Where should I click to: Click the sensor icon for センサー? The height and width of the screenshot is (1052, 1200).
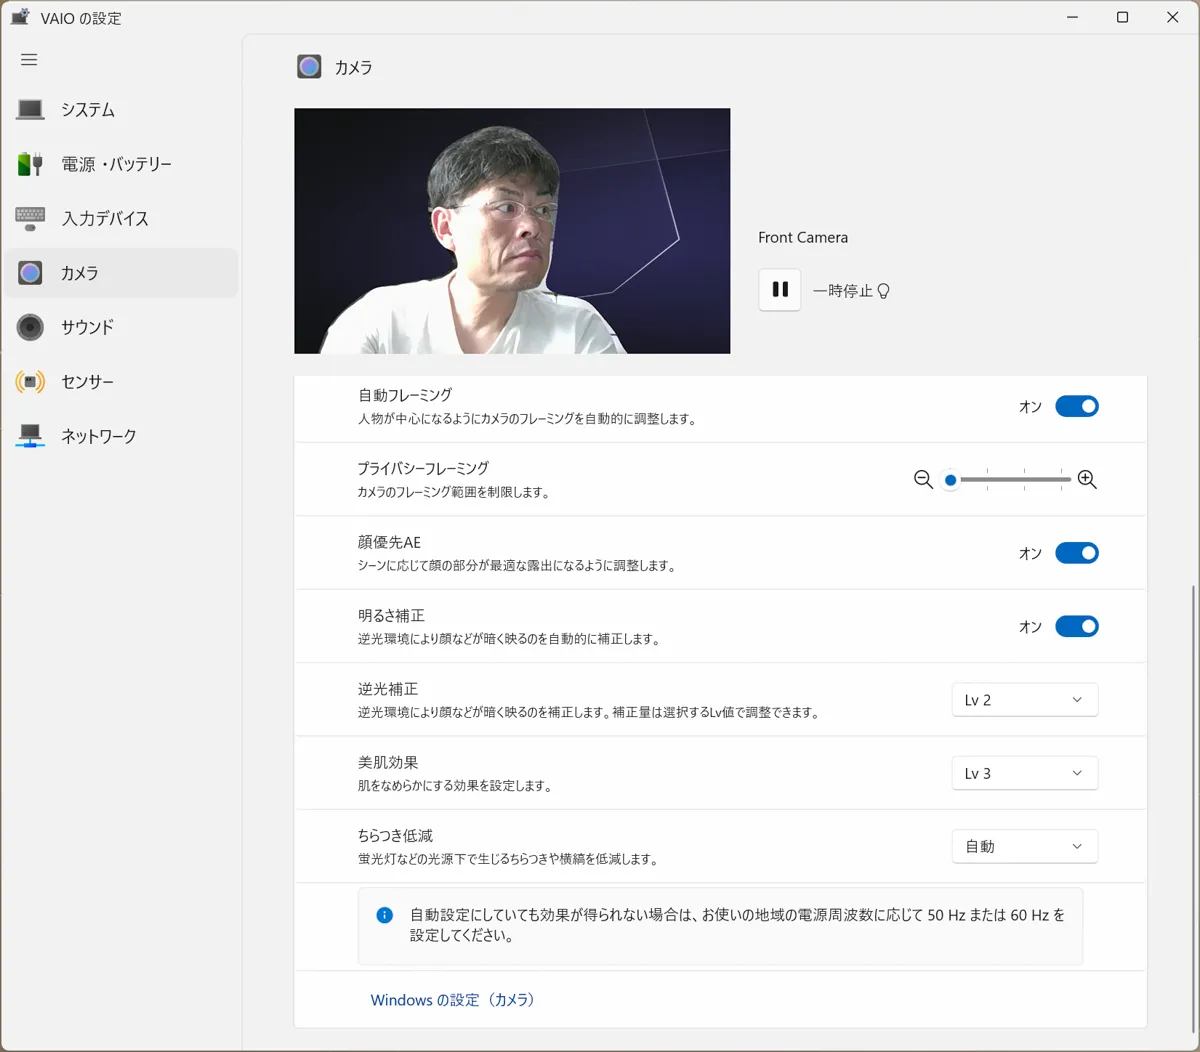pos(30,382)
